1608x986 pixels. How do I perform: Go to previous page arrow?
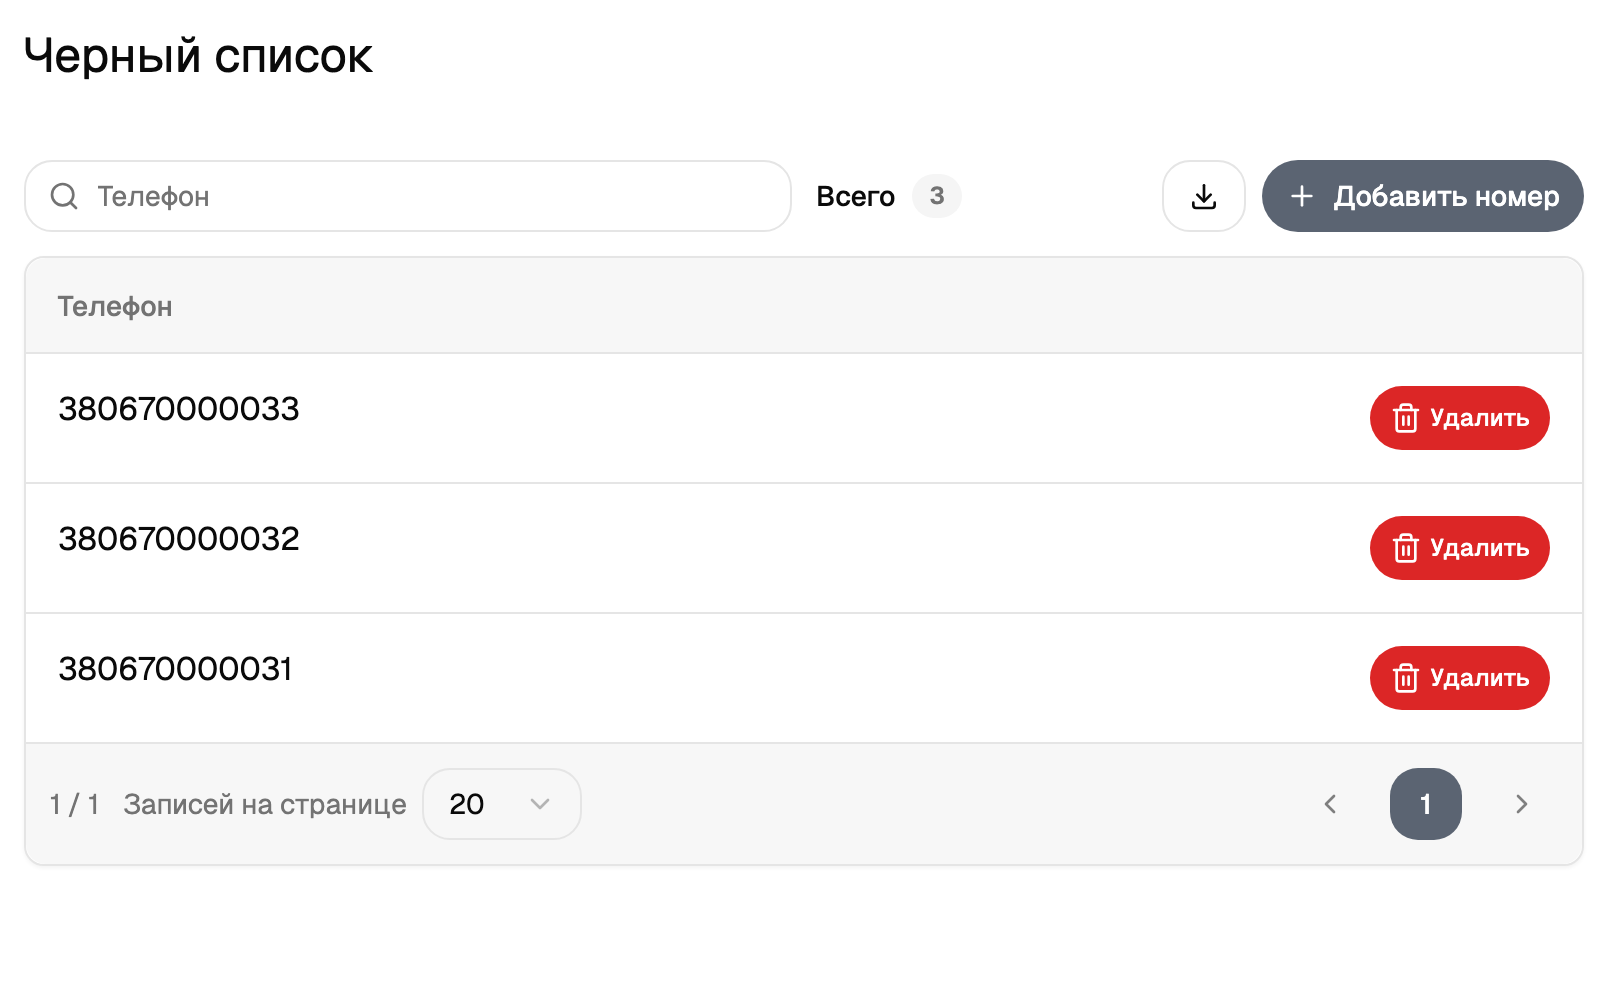click(x=1330, y=804)
